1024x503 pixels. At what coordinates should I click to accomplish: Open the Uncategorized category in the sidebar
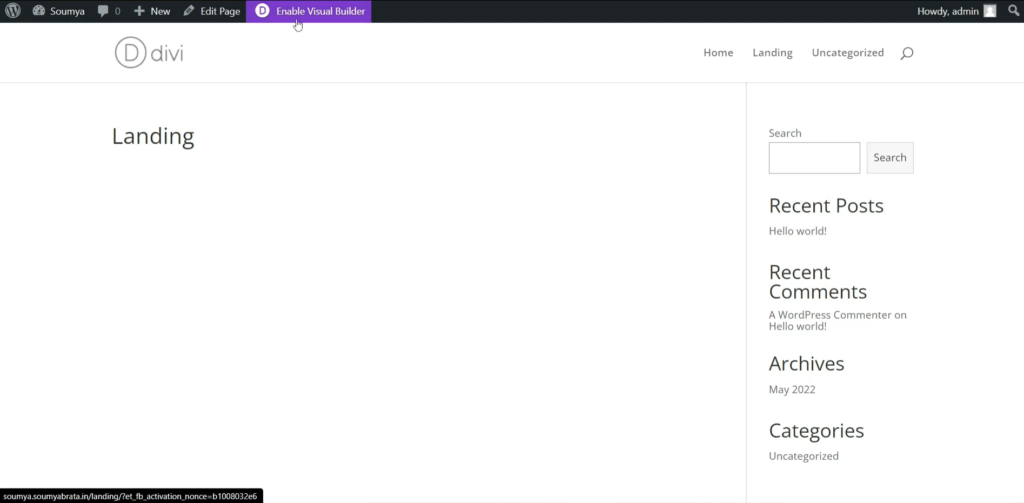pos(803,457)
